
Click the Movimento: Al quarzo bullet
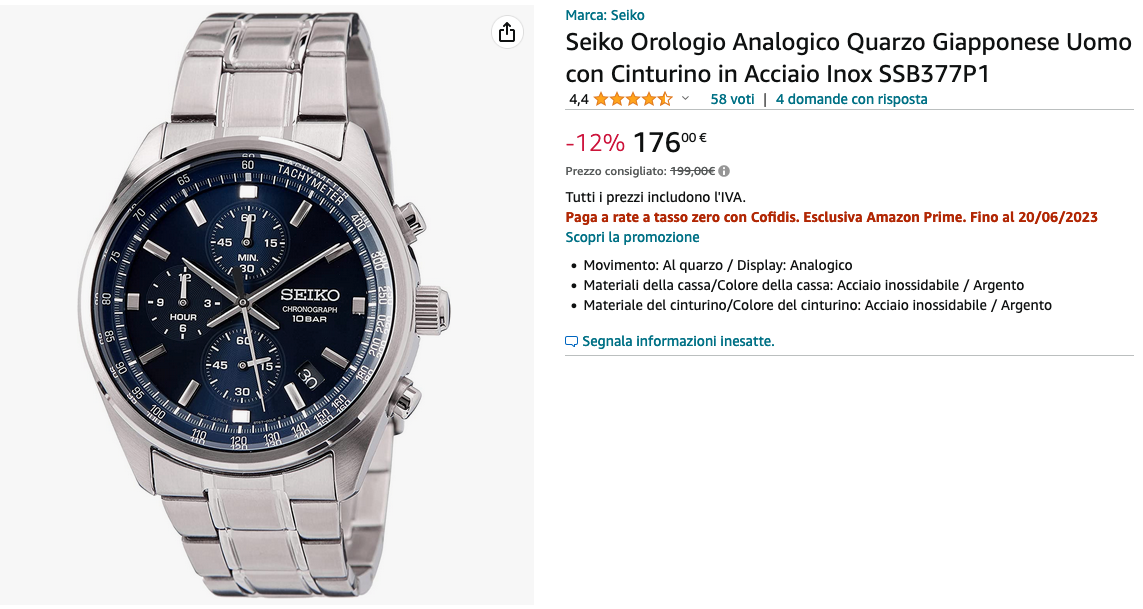pyautogui.click(x=717, y=265)
